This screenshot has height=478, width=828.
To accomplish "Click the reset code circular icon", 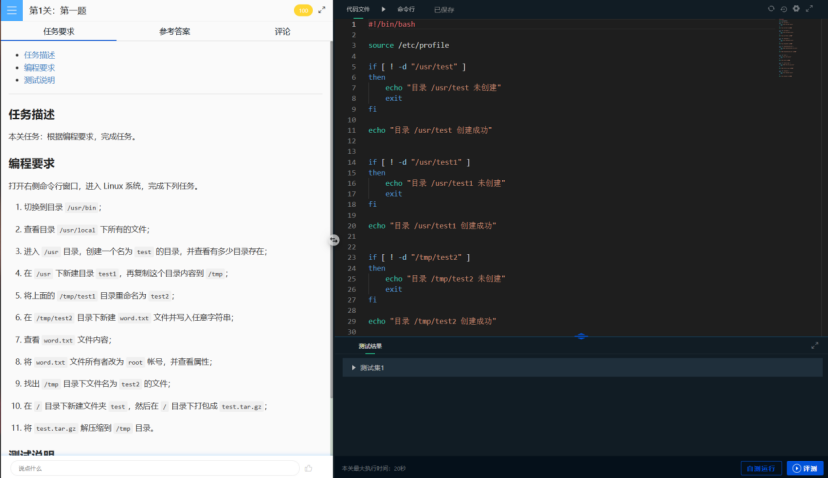I will 771,9.
